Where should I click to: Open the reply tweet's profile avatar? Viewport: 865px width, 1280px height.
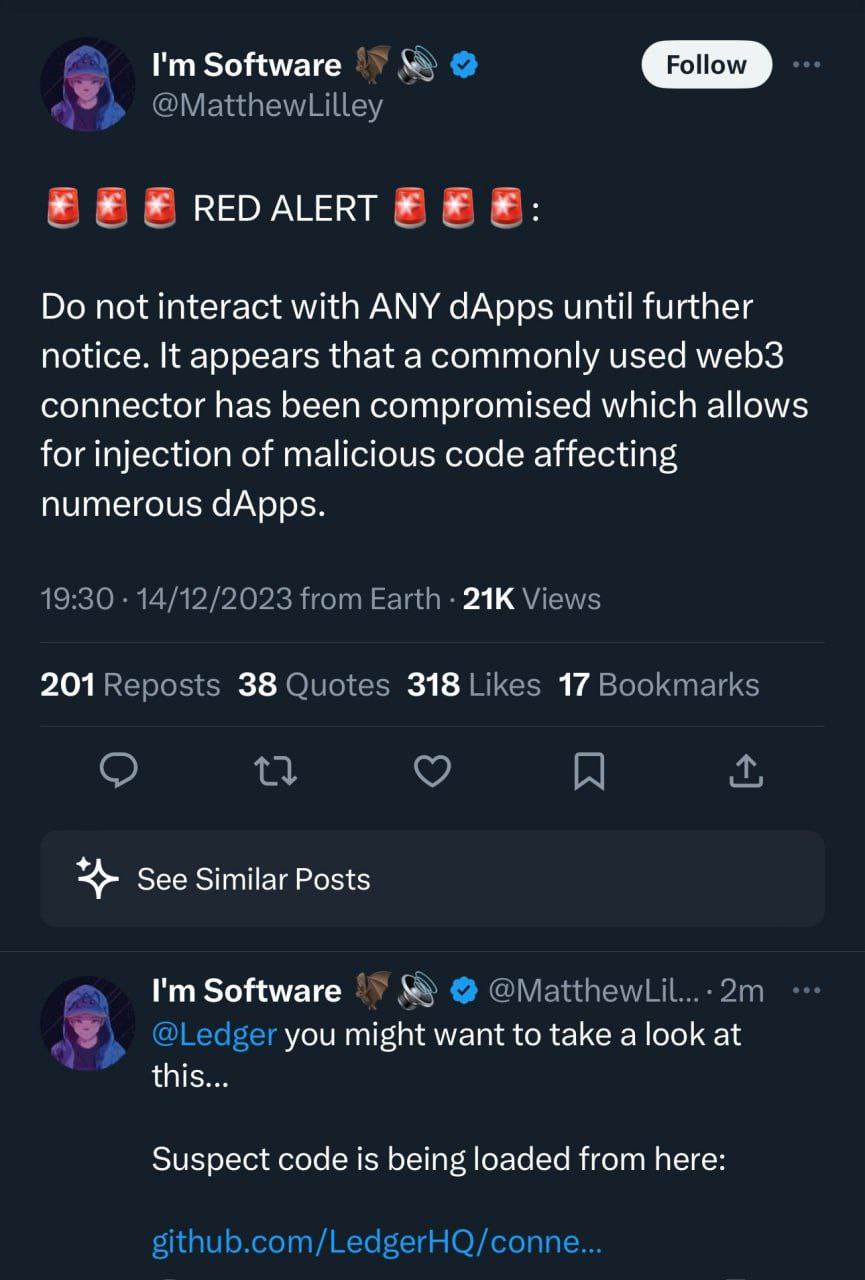87,1024
